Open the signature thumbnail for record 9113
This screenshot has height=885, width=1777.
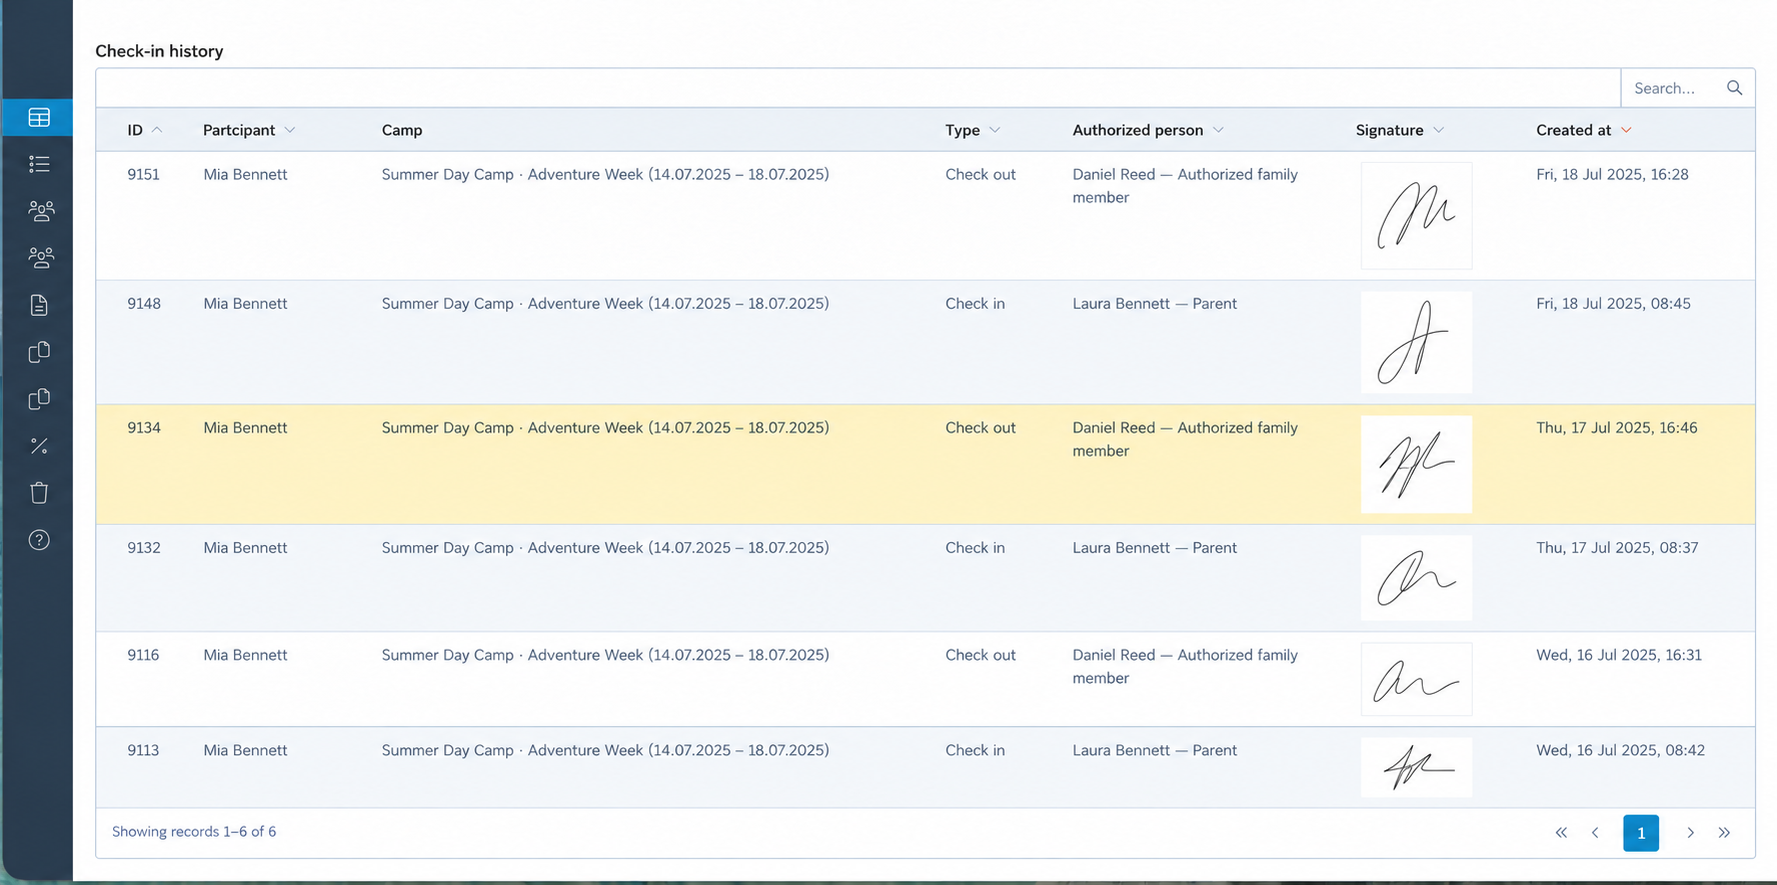[1416, 767]
